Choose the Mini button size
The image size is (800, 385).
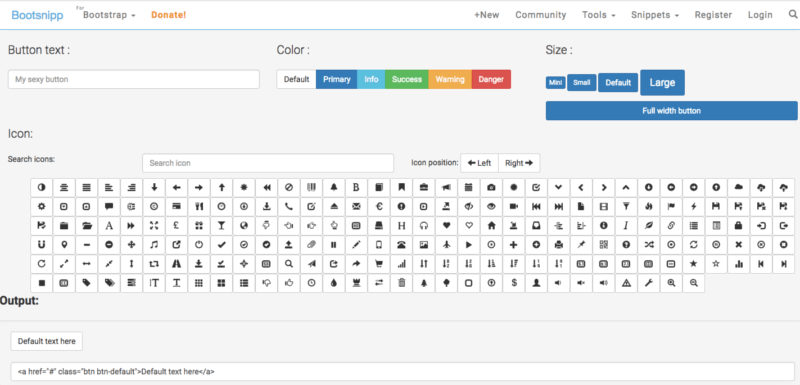pos(556,83)
